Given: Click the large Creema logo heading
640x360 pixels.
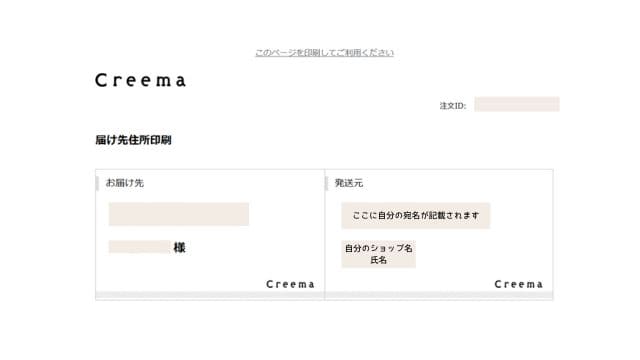Looking at the screenshot, I should point(141,80).
